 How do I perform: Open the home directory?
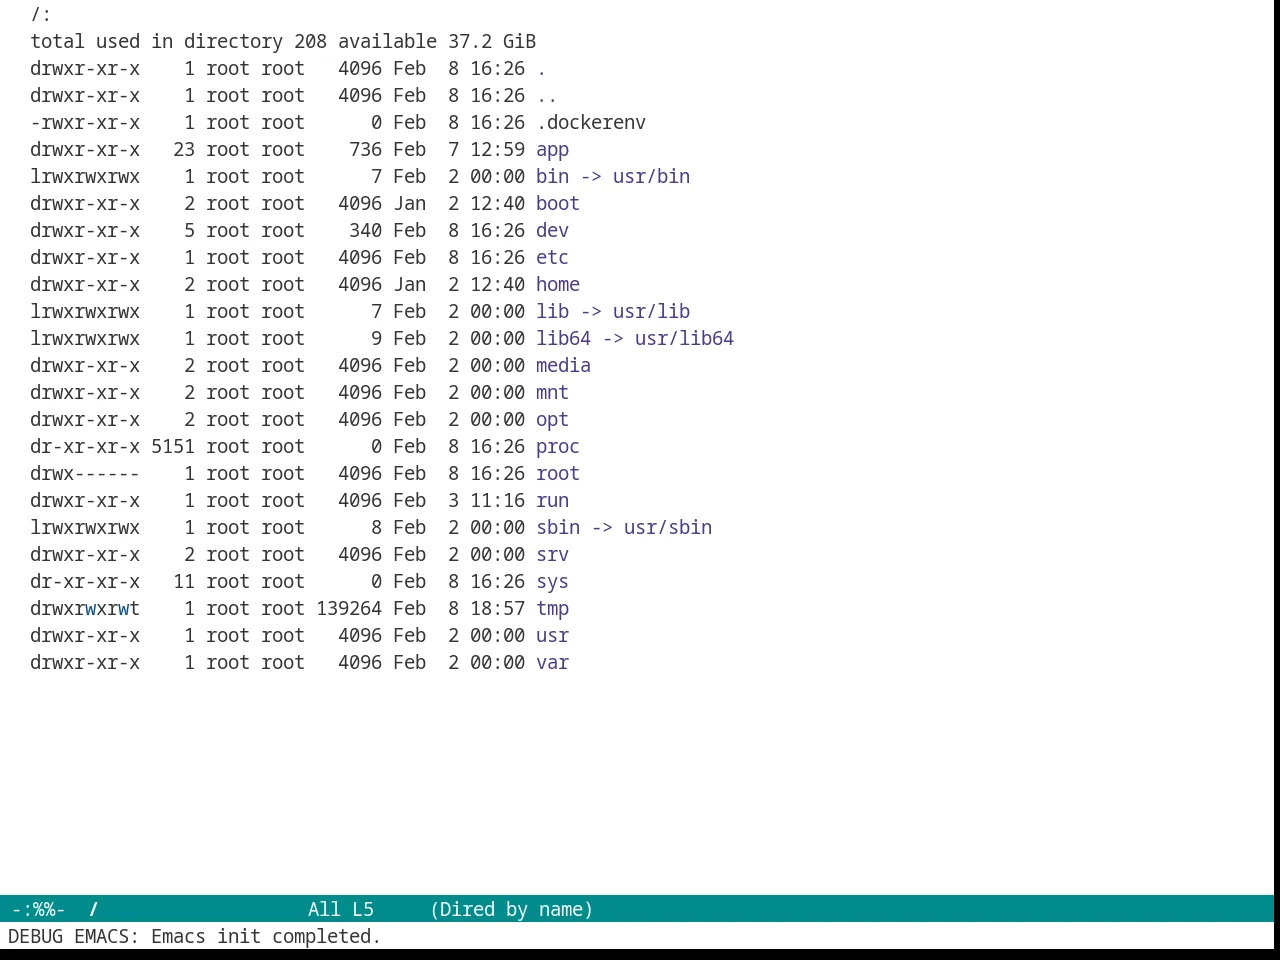coord(558,284)
